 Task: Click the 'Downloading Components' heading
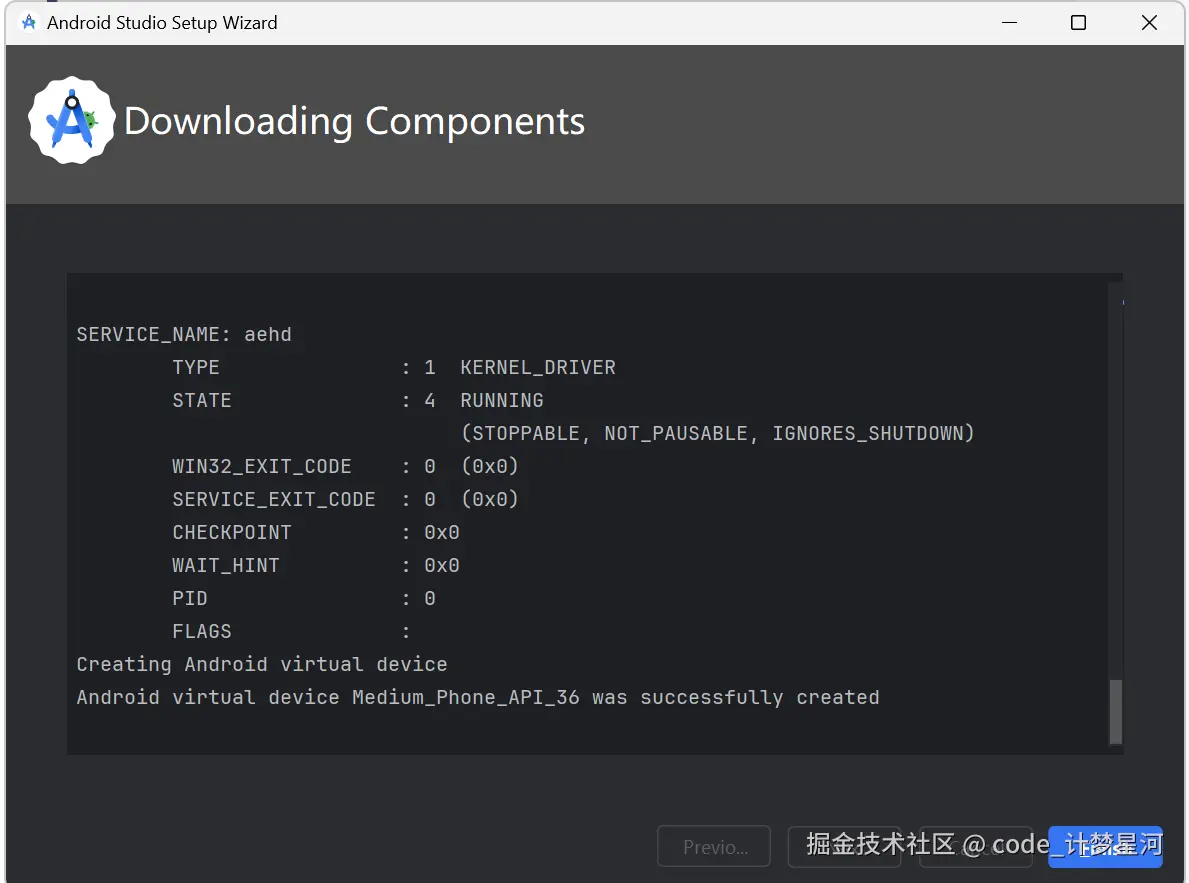[x=354, y=121]
